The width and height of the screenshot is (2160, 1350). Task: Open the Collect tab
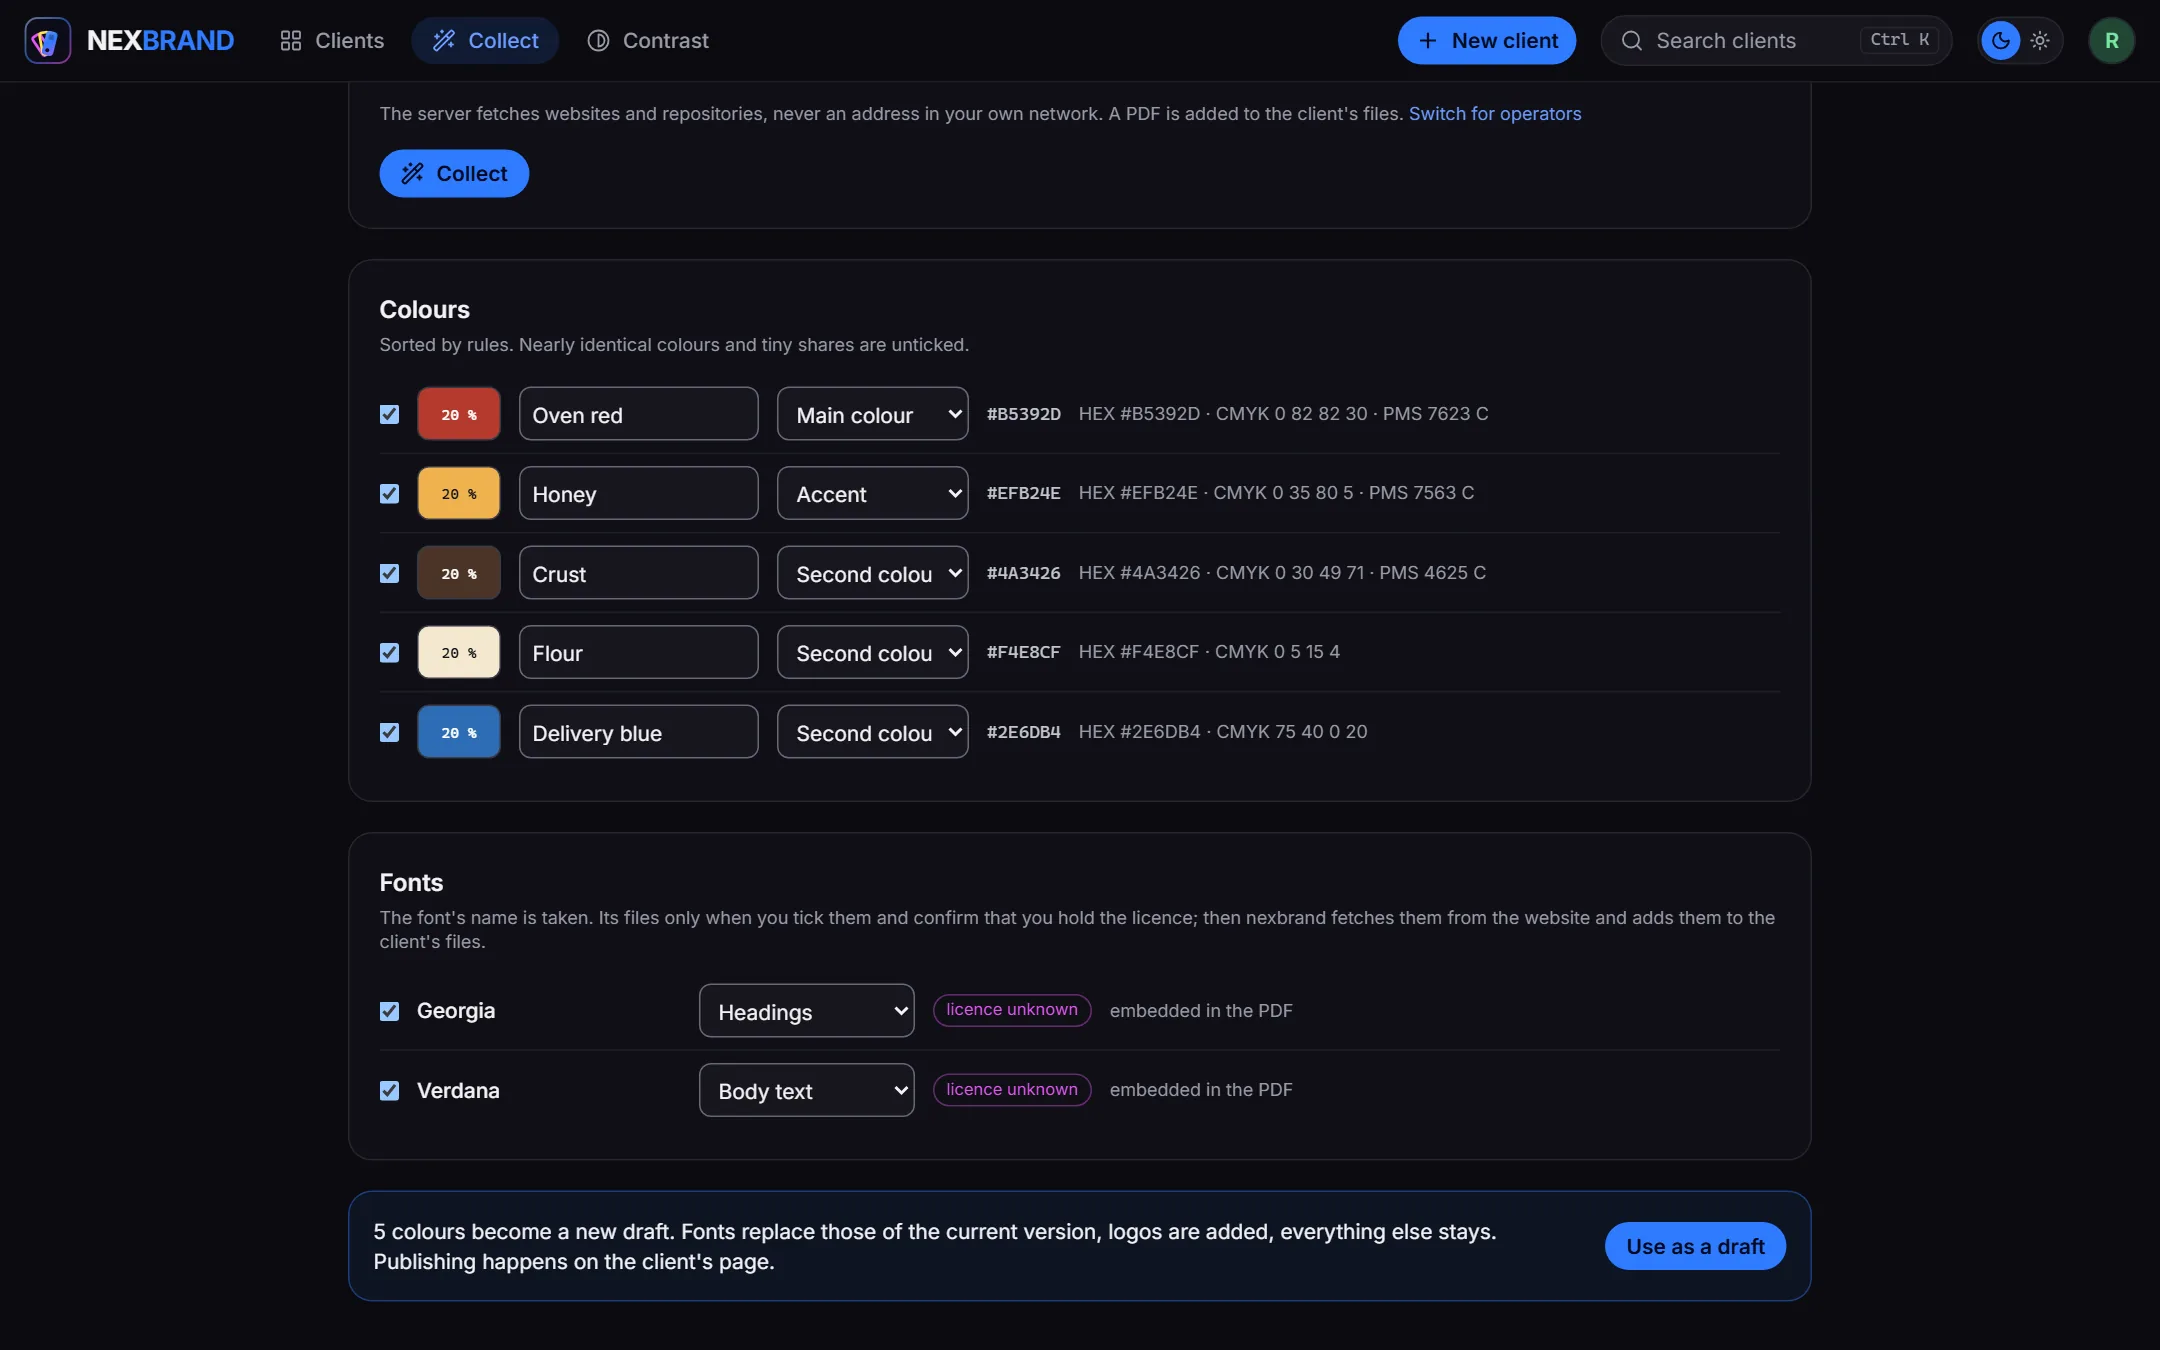tap(485, 40)
